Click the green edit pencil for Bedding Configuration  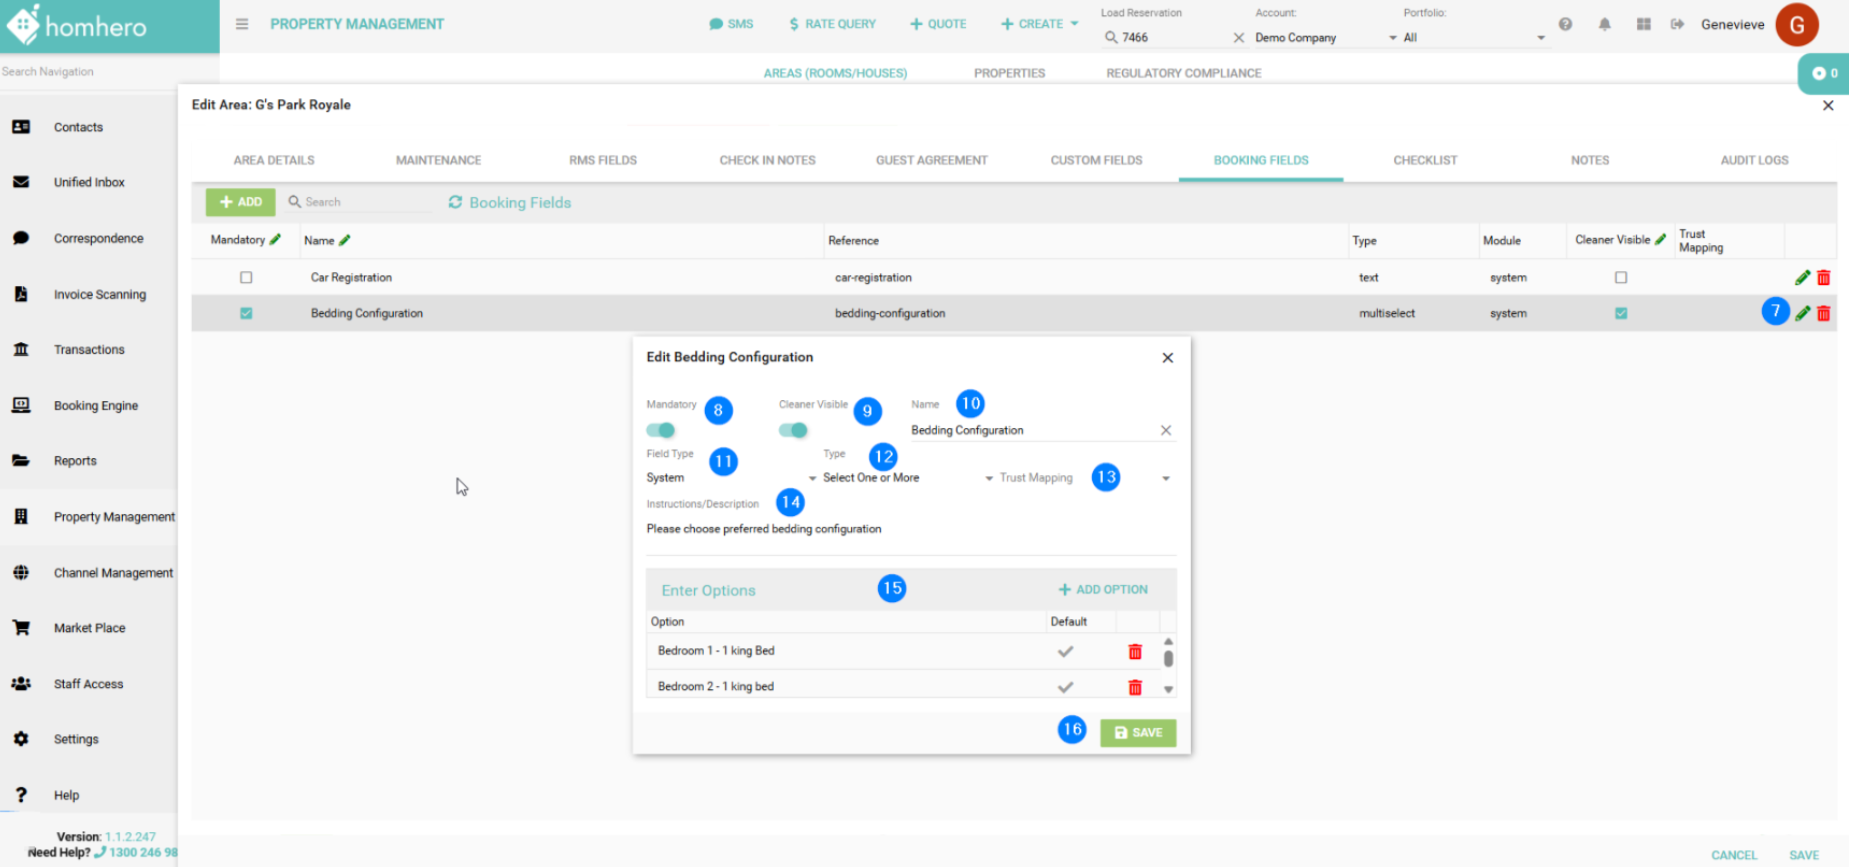1802,314
